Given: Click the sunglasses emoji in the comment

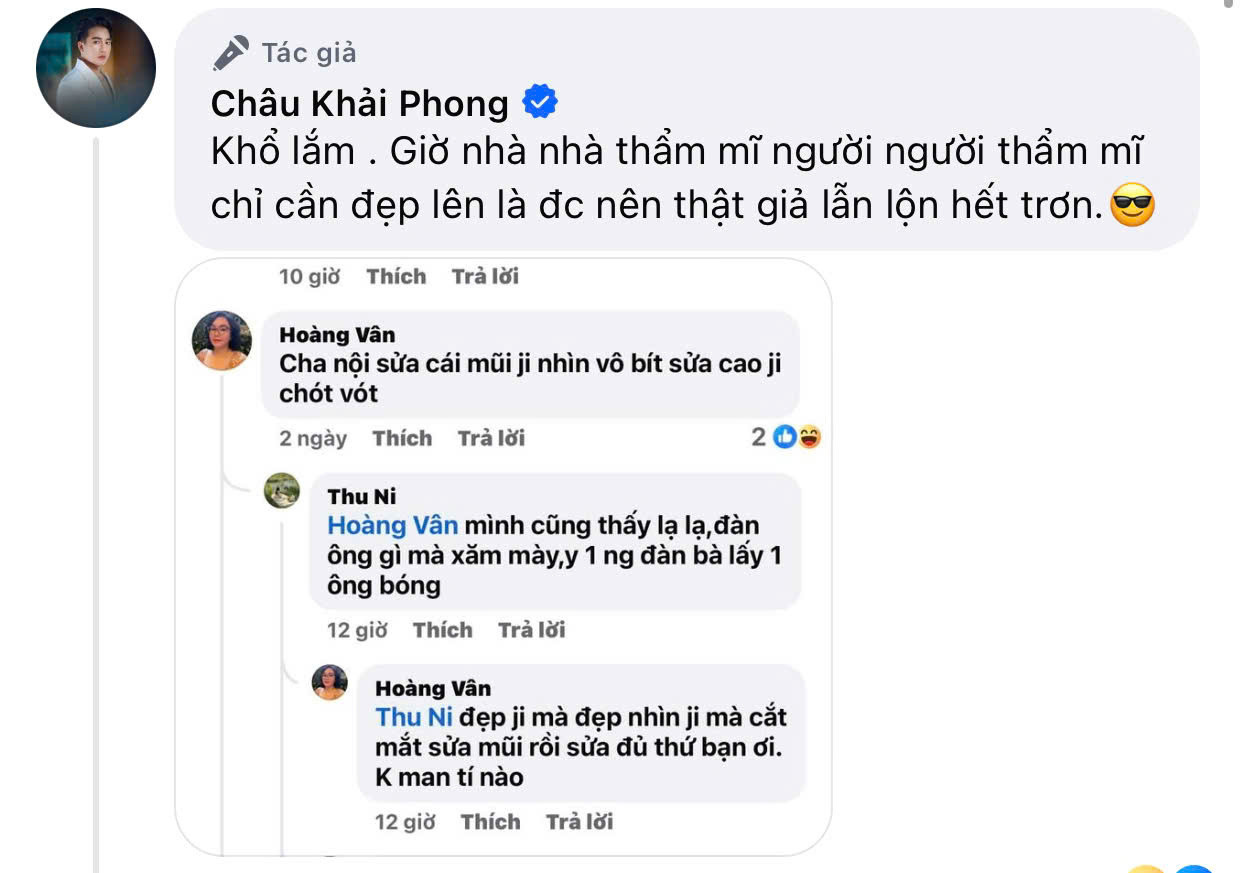Looking at the screenshot, I should (1134, 207).
